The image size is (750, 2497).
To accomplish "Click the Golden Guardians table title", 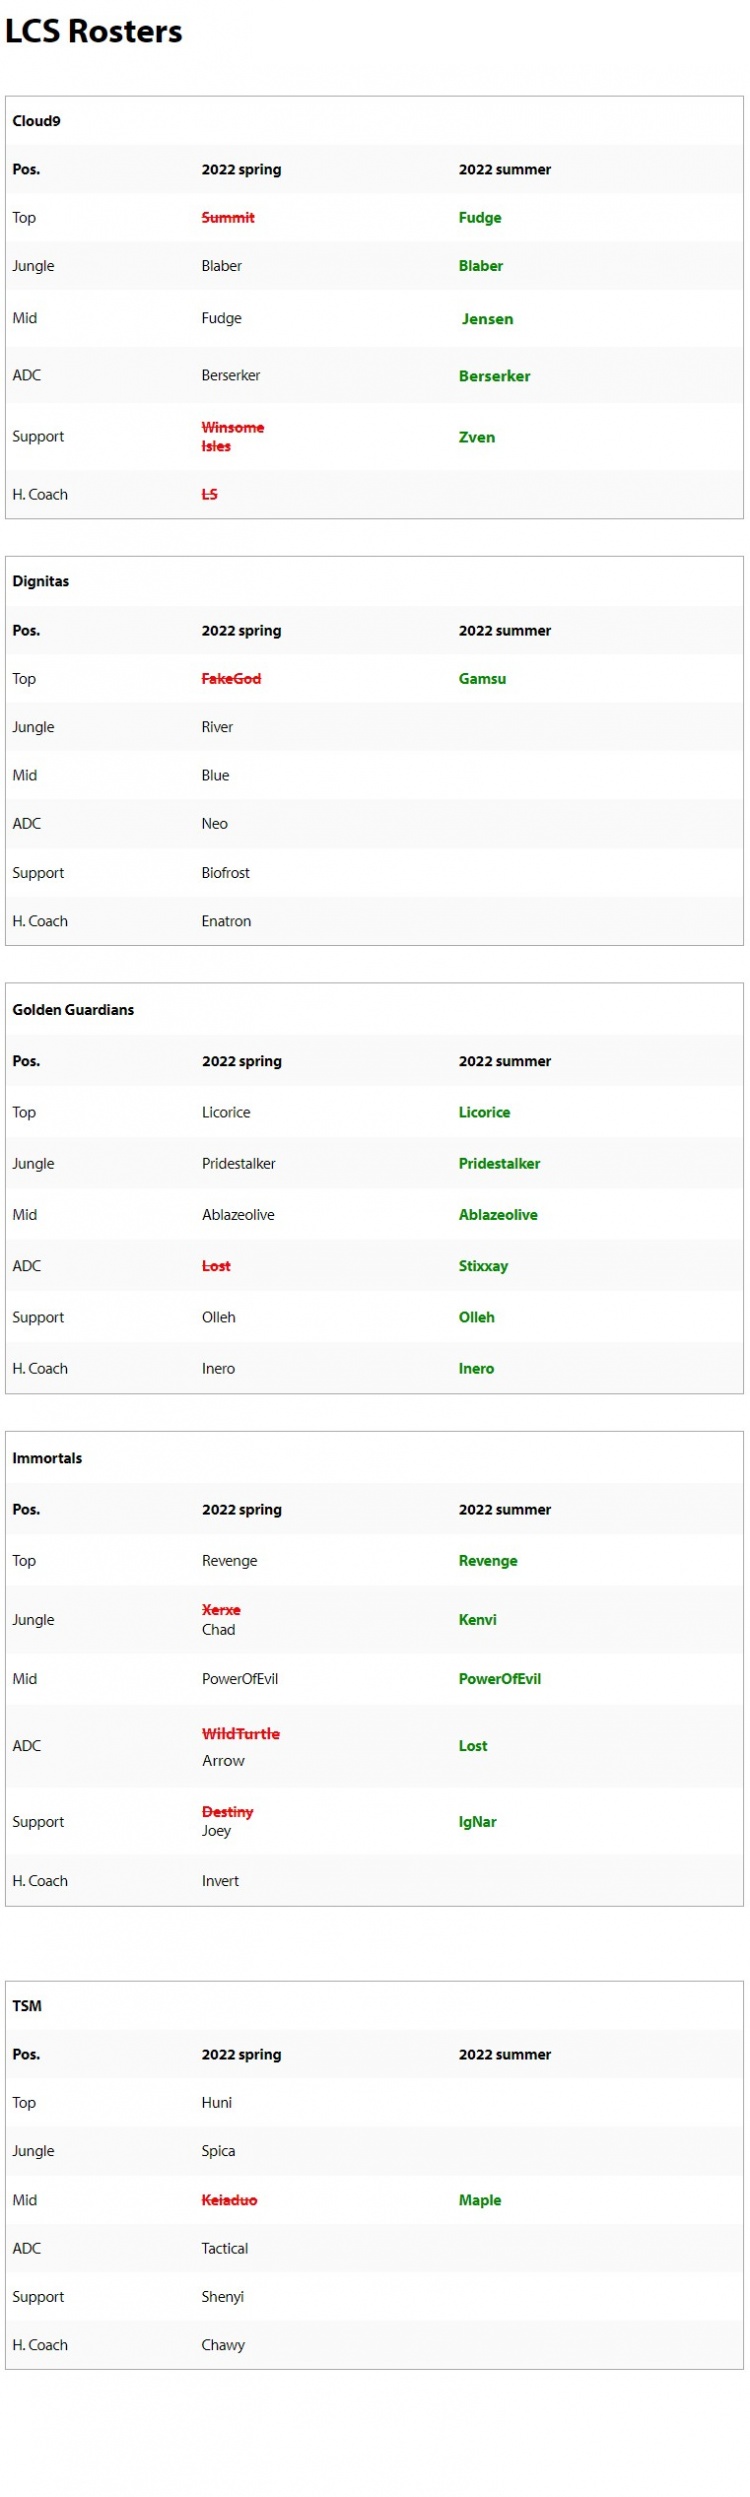I will click(73, 1010).
